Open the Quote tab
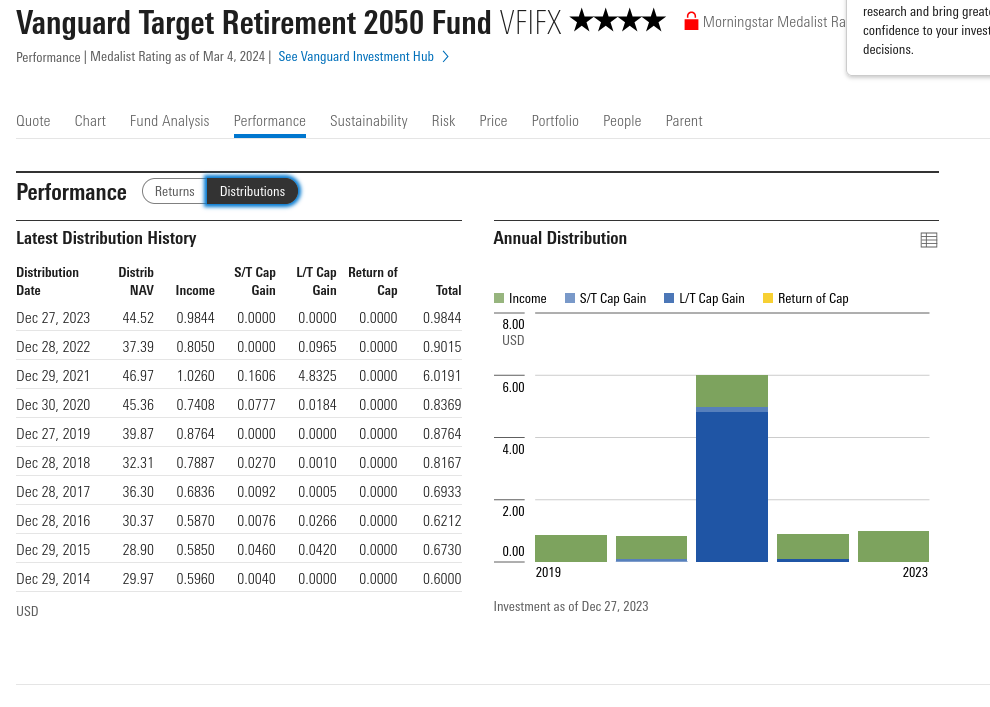The width and height of the screenshot is (990, 707). [x=33, y=121]
